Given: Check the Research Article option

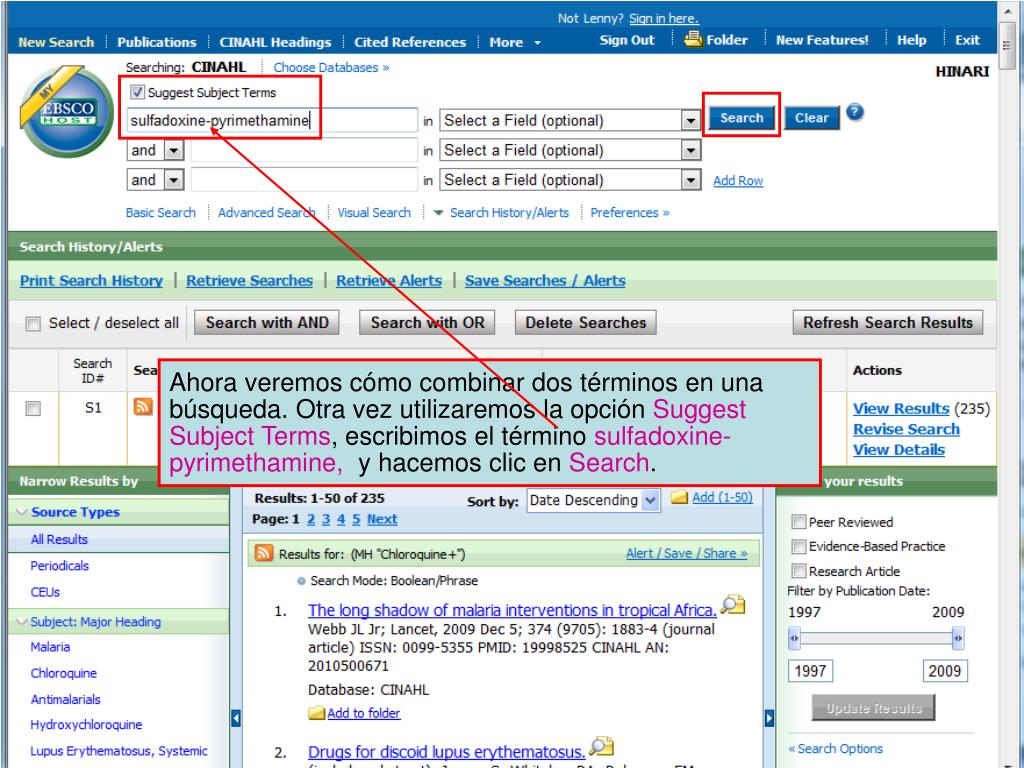Looking at the screenshot, I should click(798, 571).
